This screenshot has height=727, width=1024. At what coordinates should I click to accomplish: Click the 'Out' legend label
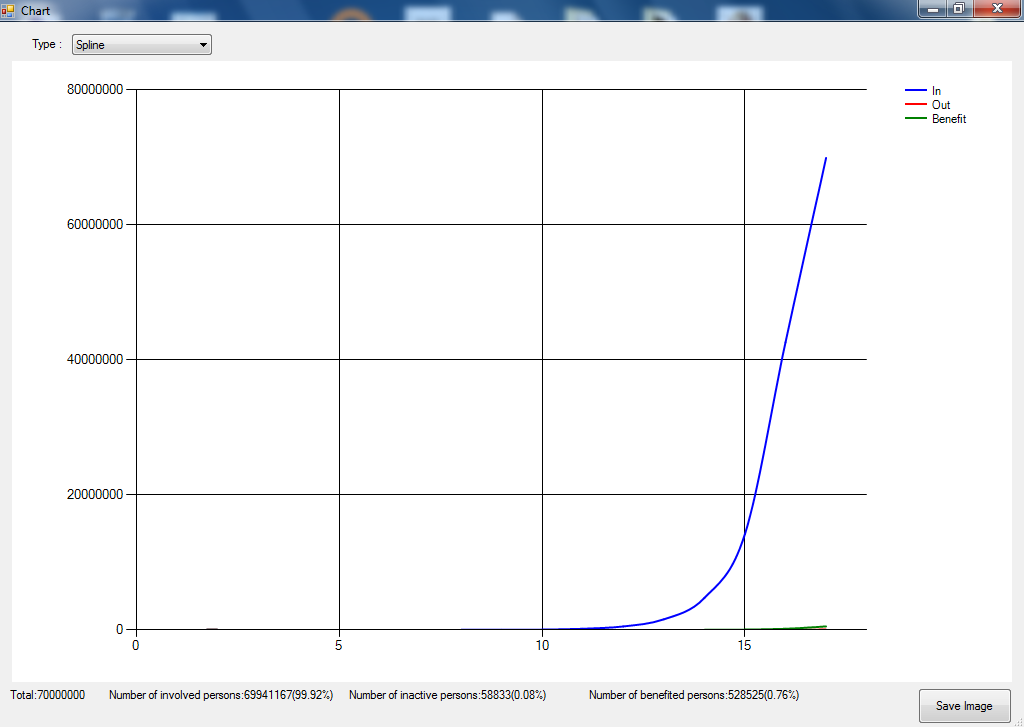click(x=941, y=105)
